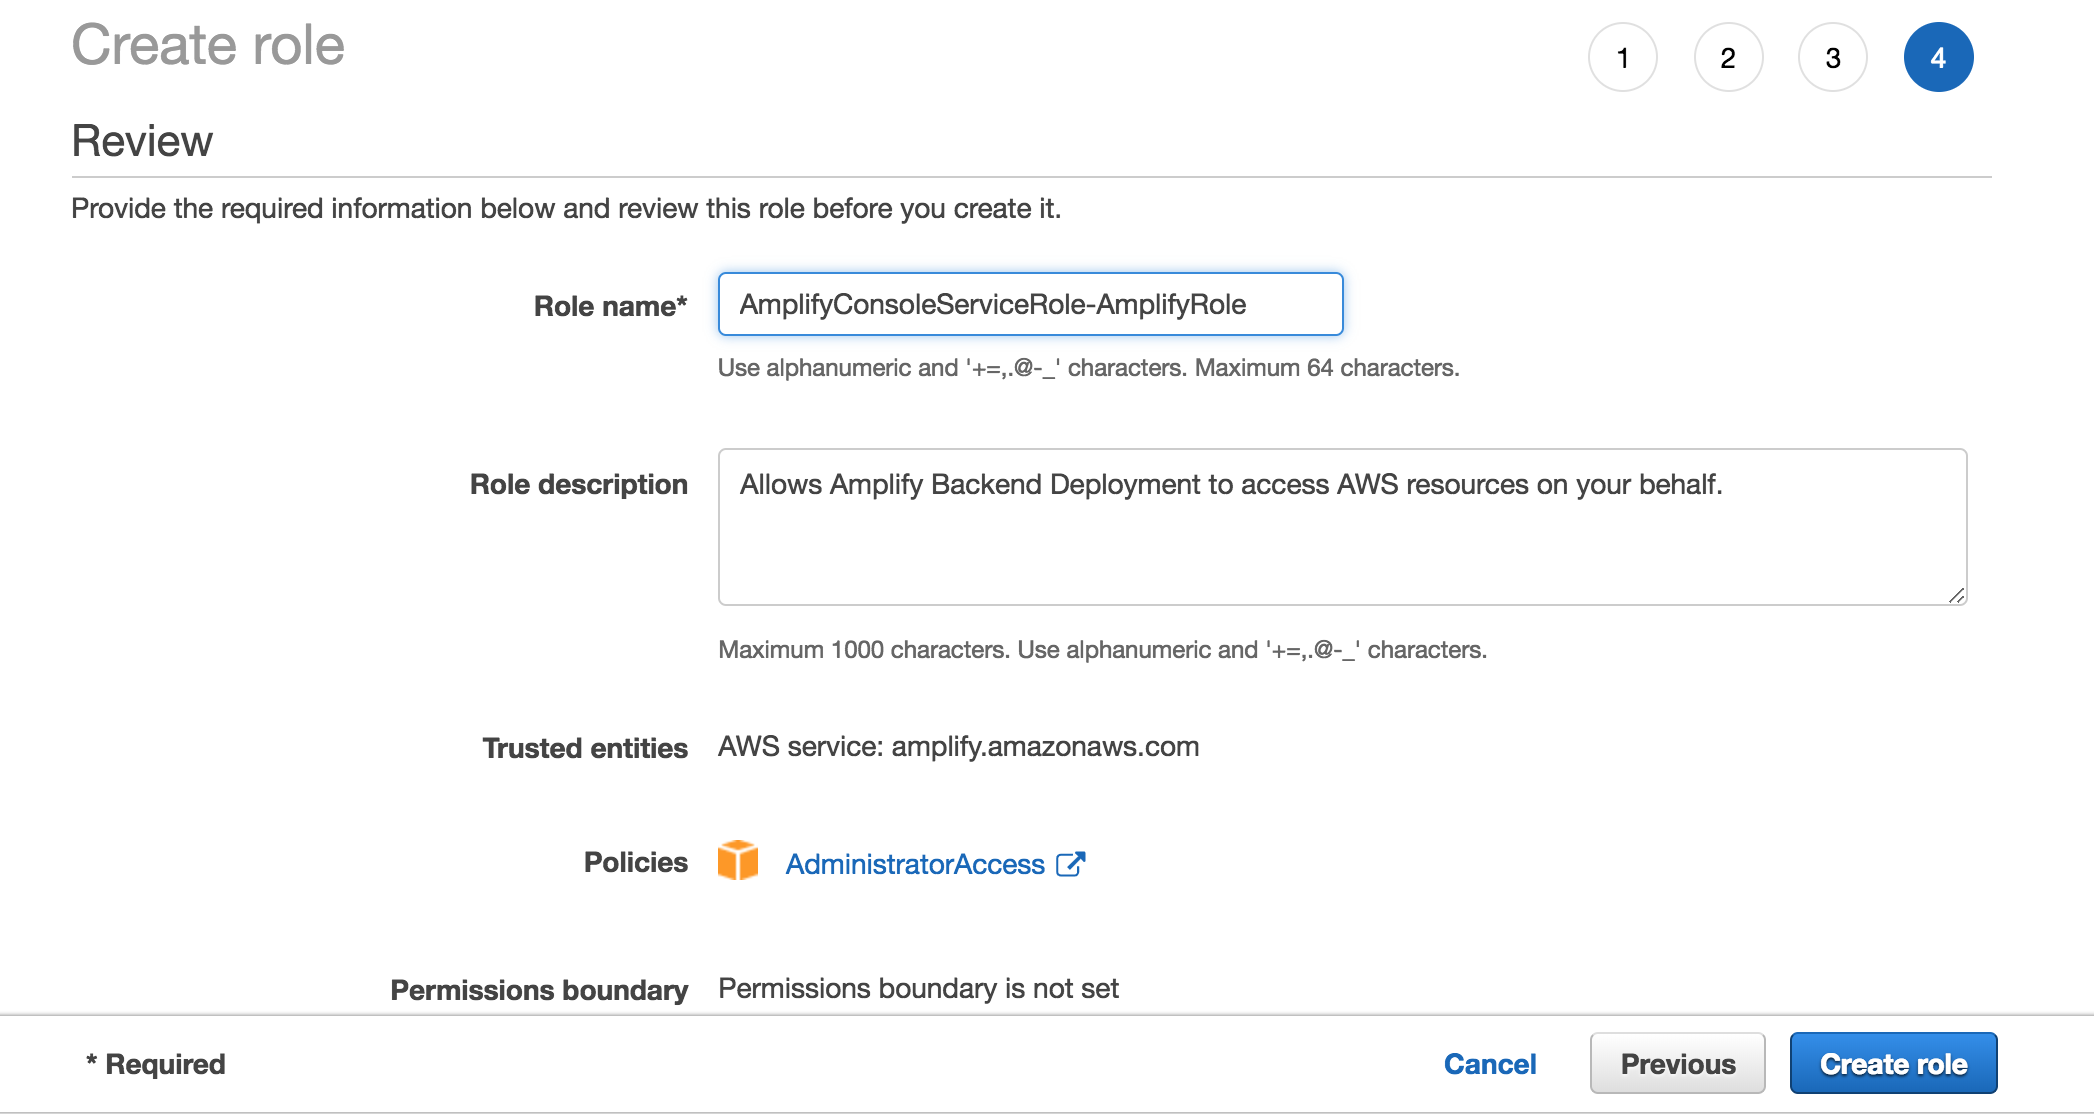Viewport: 2094px width, 1114px height.
Task: Click the Policies label
Action: pos(636,862)
